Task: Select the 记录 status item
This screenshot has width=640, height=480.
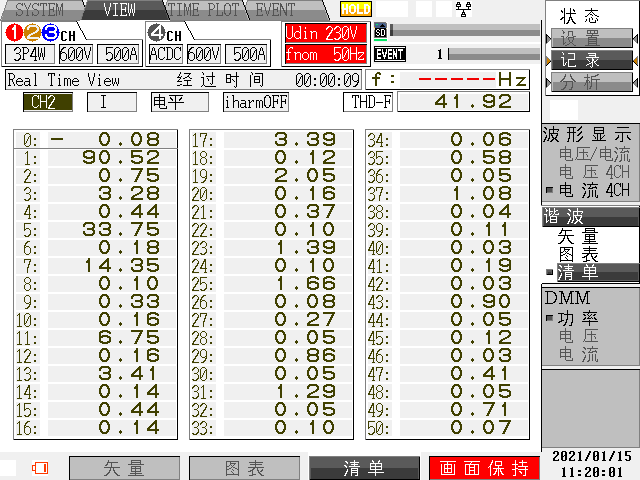Action: coord(591,60)
